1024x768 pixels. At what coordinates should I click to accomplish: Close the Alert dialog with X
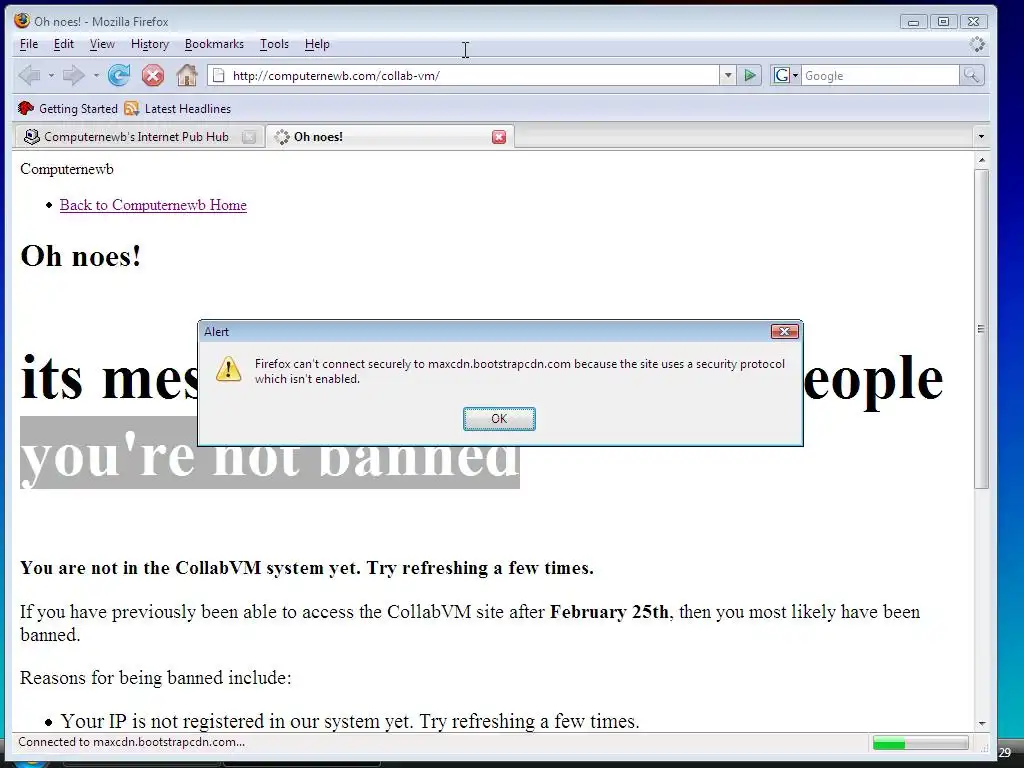(x=784, y=332)
